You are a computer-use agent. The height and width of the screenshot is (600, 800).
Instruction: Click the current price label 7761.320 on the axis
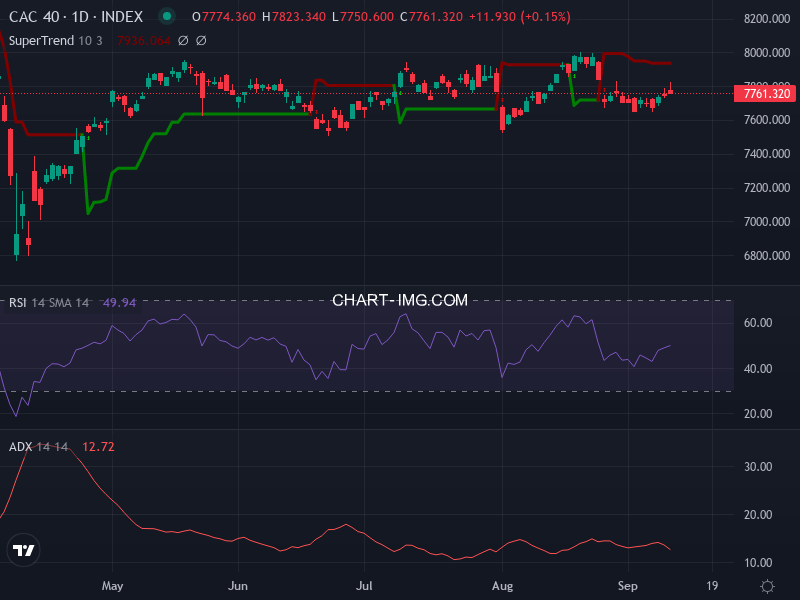tap(765, 94)
